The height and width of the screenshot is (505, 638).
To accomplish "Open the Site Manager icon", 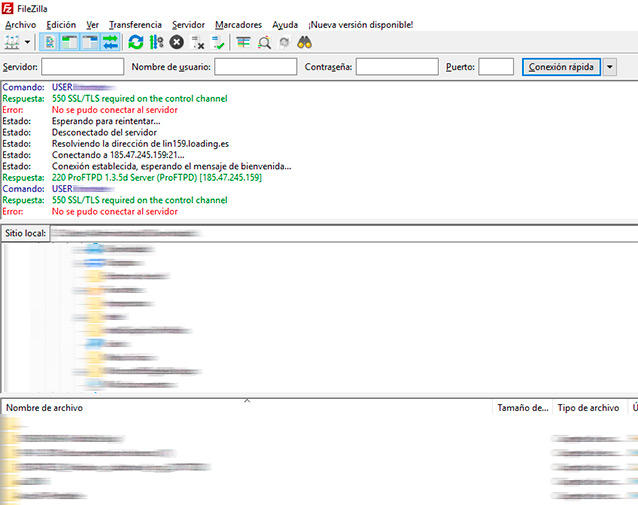I will click(12, 42).
